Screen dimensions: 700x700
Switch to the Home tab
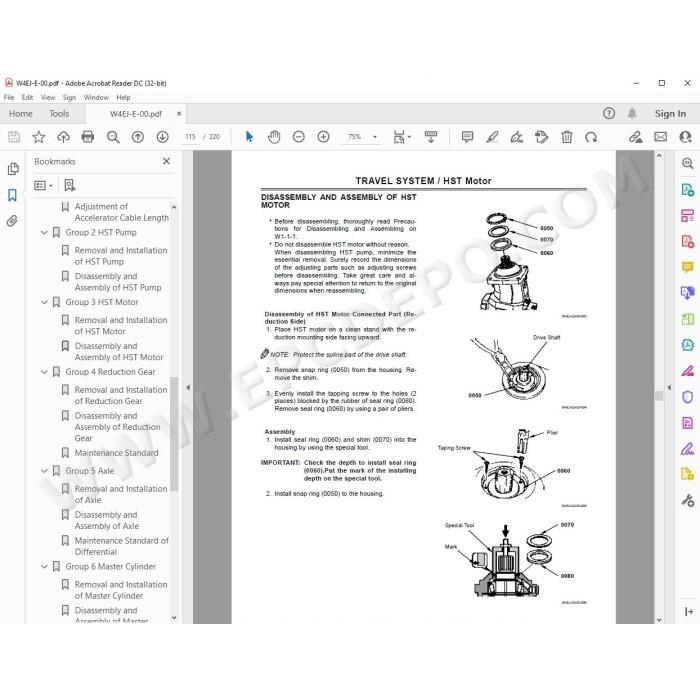click(x=21, y=114)
